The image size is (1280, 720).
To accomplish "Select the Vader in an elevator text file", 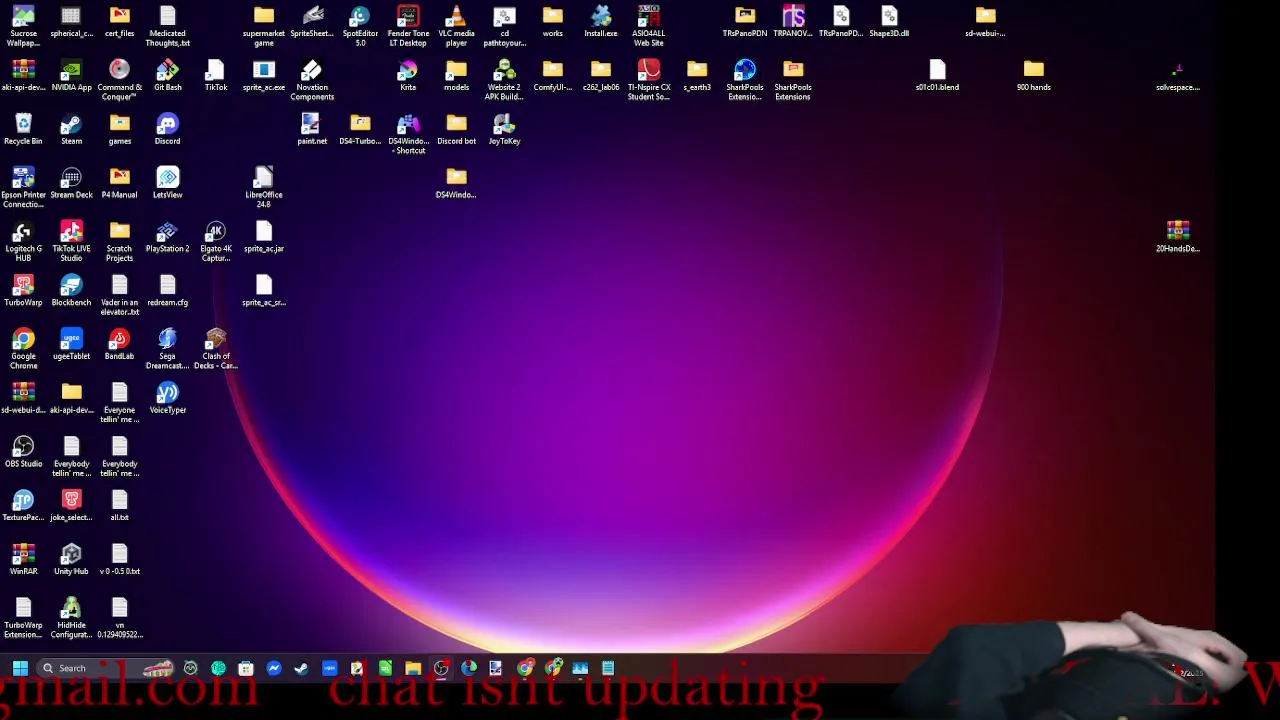I will point(119,296).
